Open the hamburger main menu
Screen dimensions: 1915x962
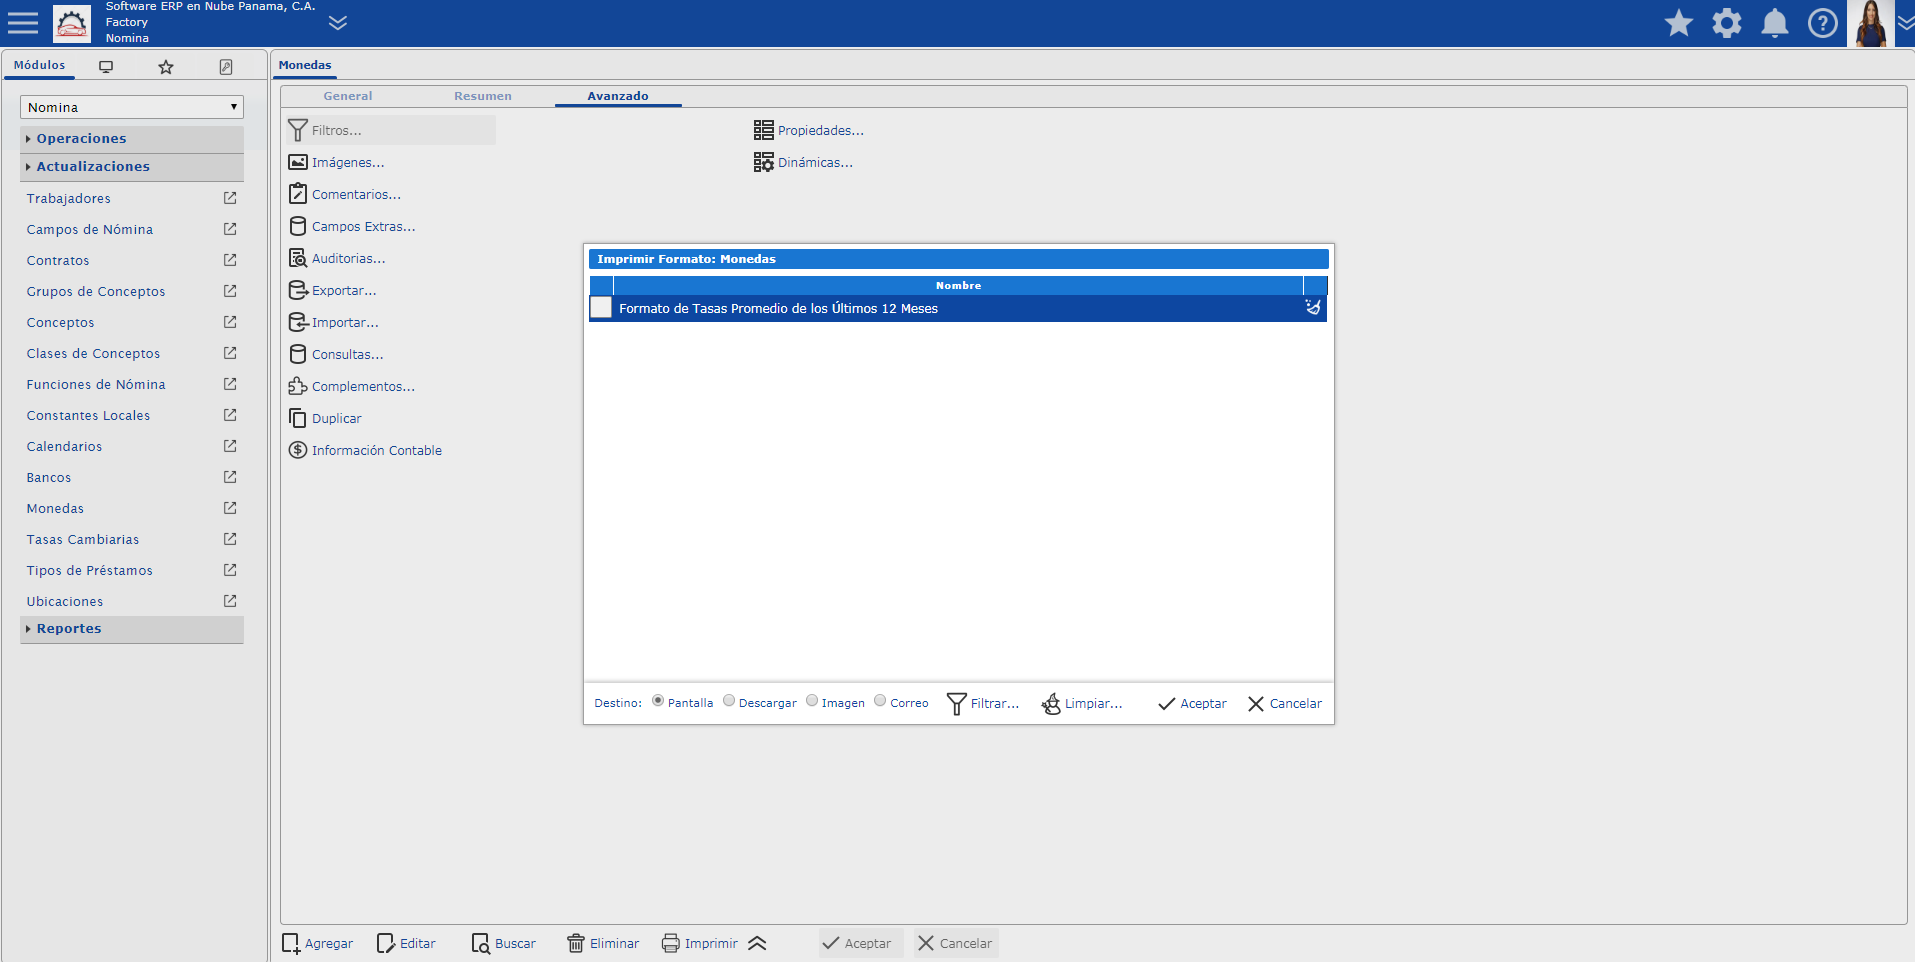[23, 22]
